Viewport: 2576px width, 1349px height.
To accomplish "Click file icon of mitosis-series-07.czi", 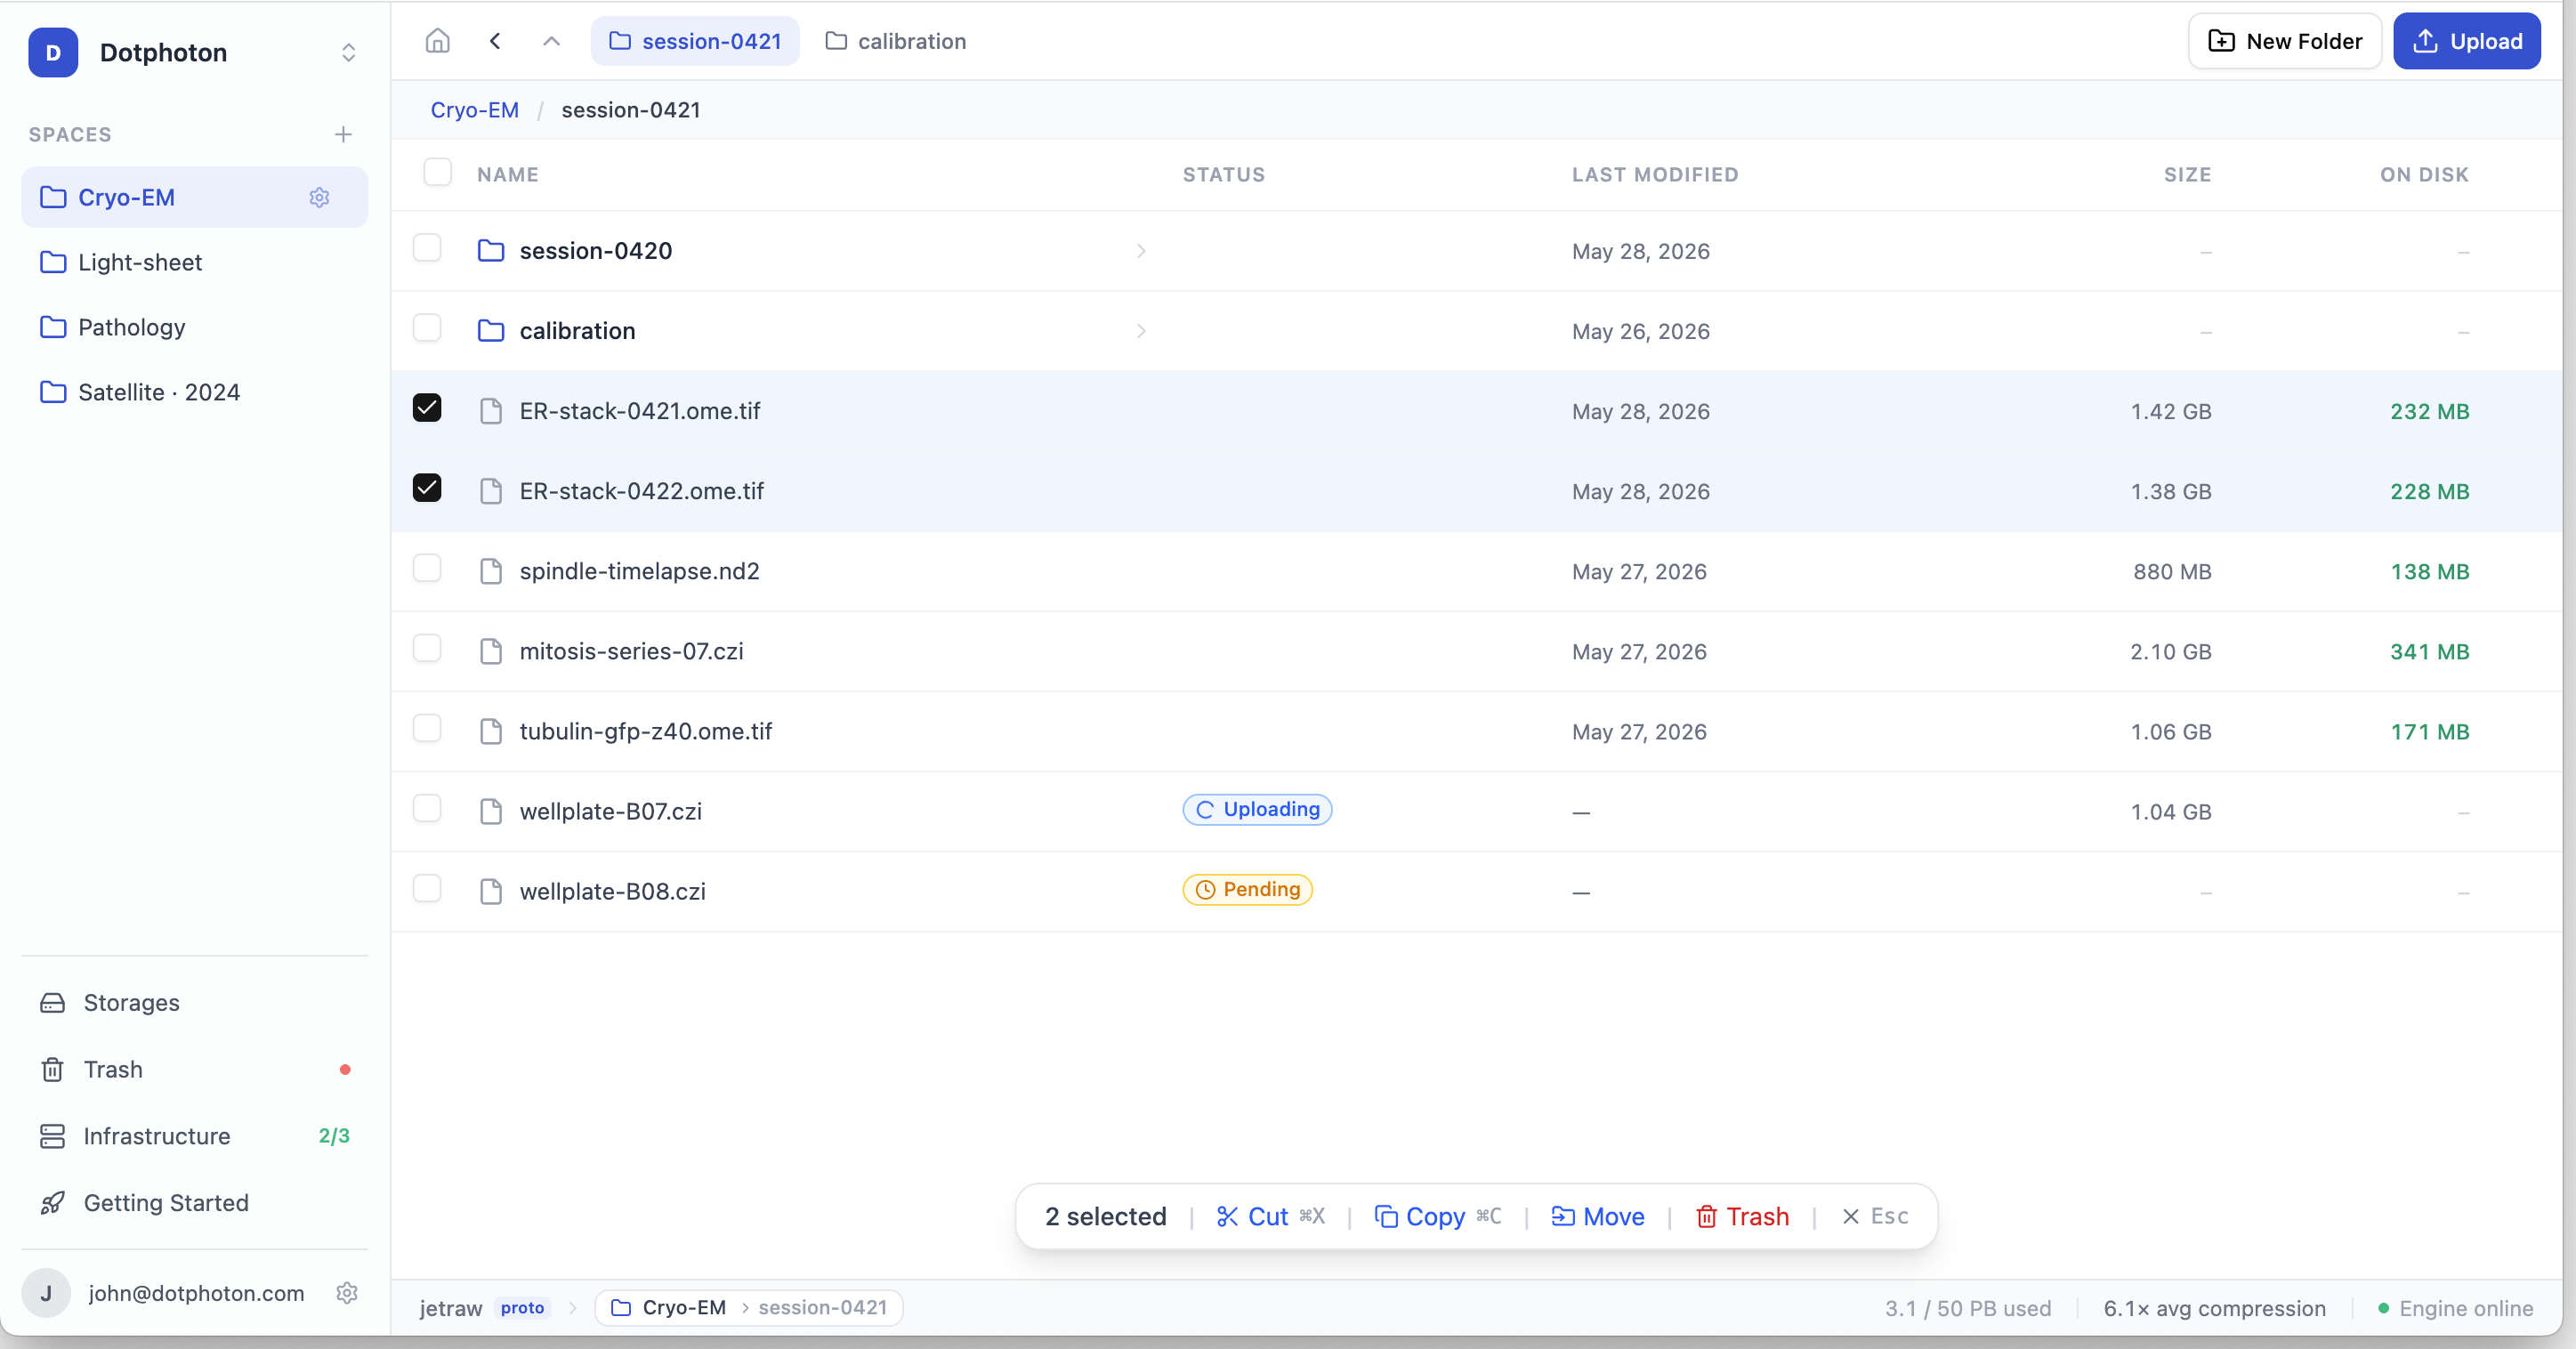I will (x=491, y=651).
